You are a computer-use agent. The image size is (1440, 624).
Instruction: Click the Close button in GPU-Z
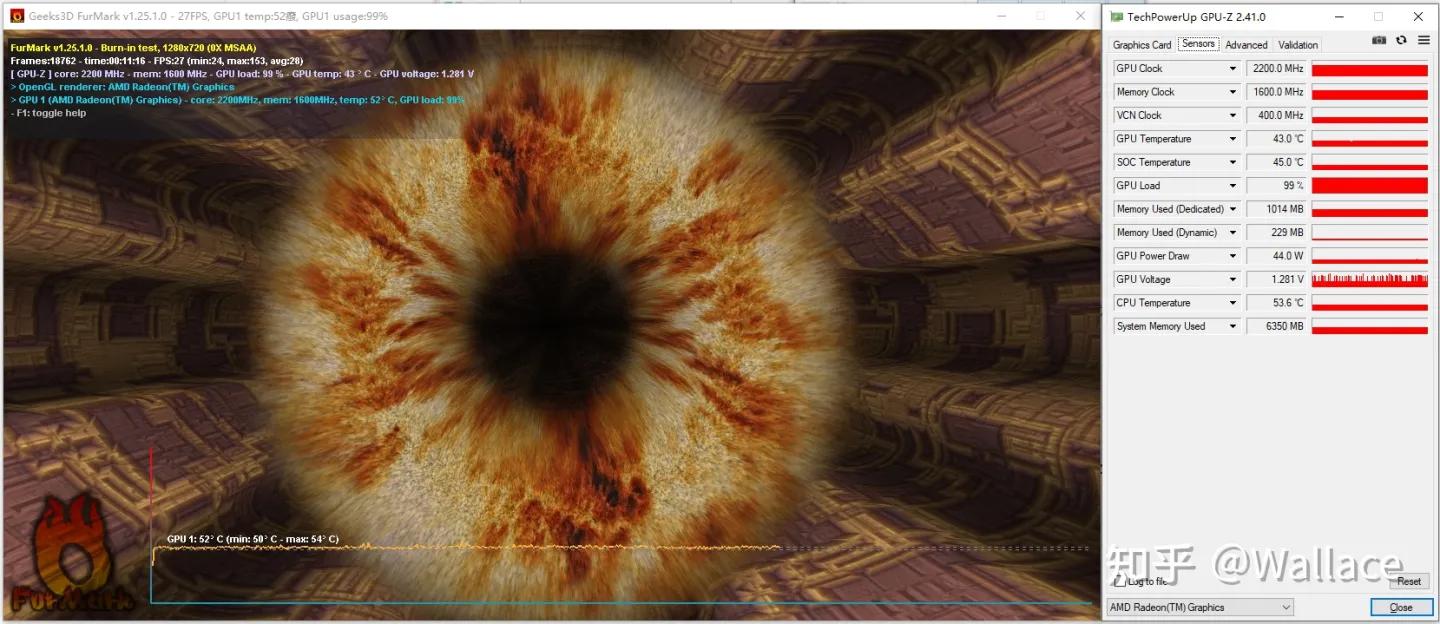(1400, 607)
